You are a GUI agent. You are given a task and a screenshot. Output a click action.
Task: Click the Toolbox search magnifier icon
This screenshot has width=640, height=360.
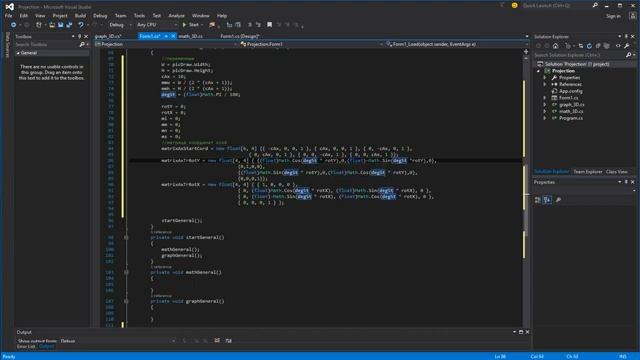click(x=82, y=44)
